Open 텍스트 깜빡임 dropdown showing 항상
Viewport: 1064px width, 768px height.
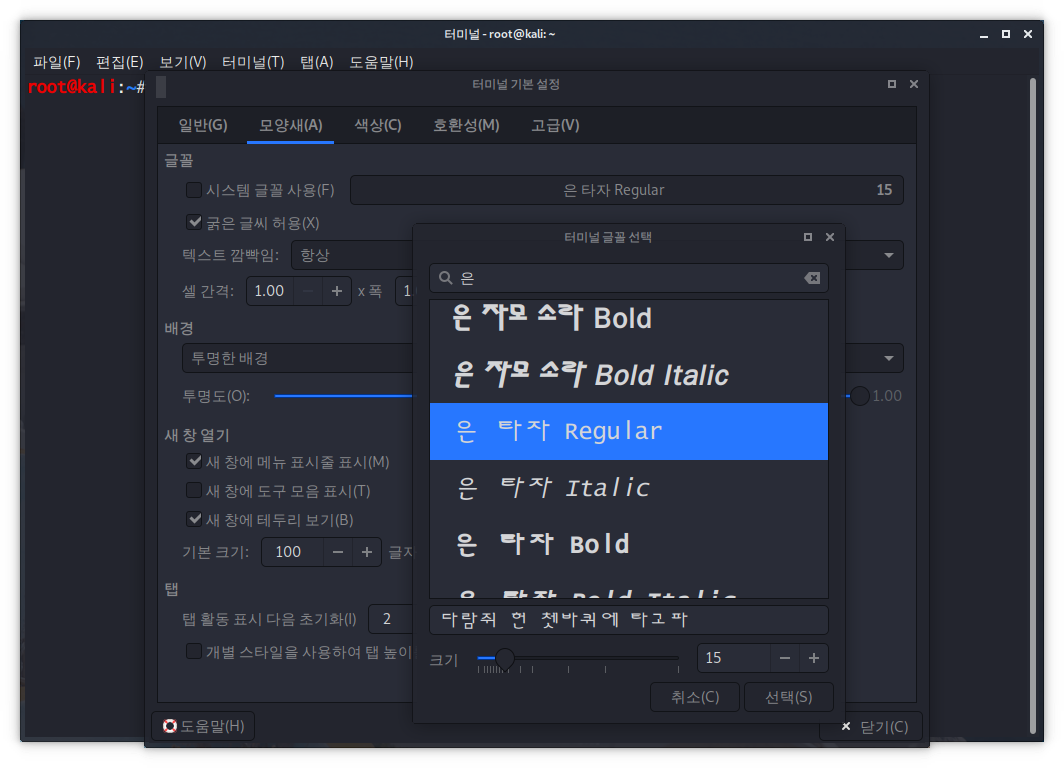pyautogui.click(x=352, y=255)
